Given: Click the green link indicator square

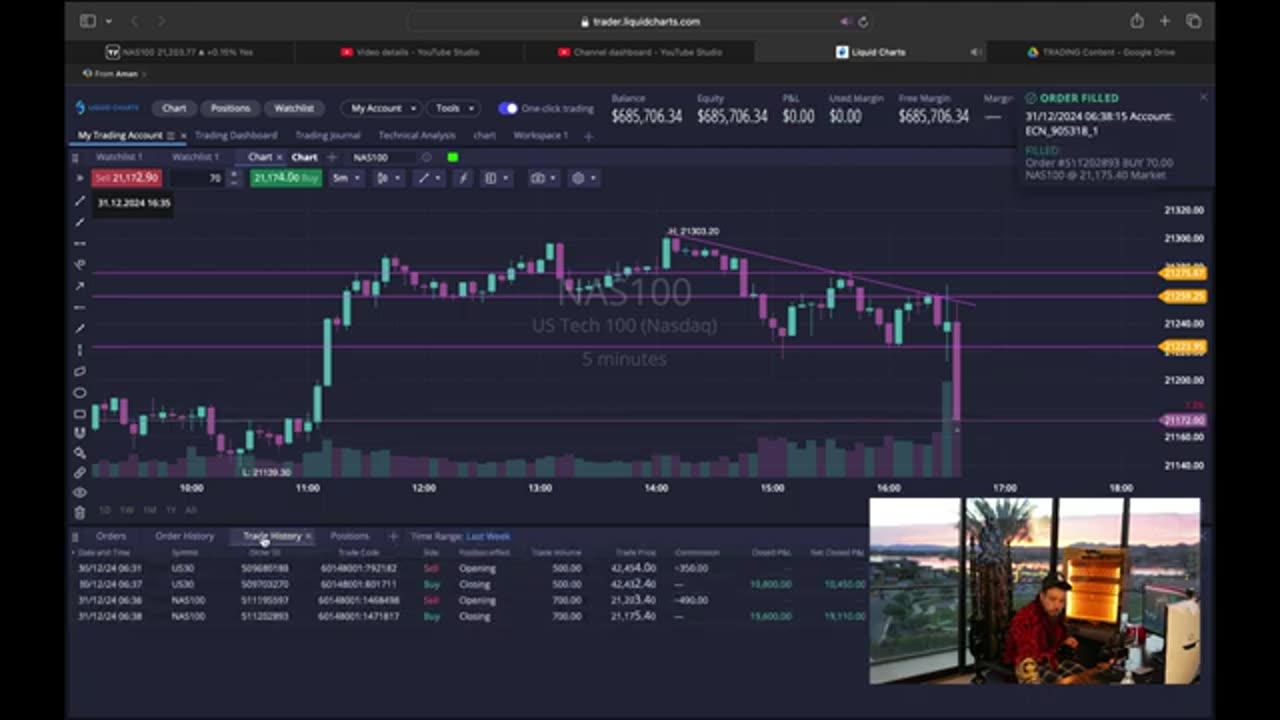Looking at the screenshot, I should coord(453,157).
